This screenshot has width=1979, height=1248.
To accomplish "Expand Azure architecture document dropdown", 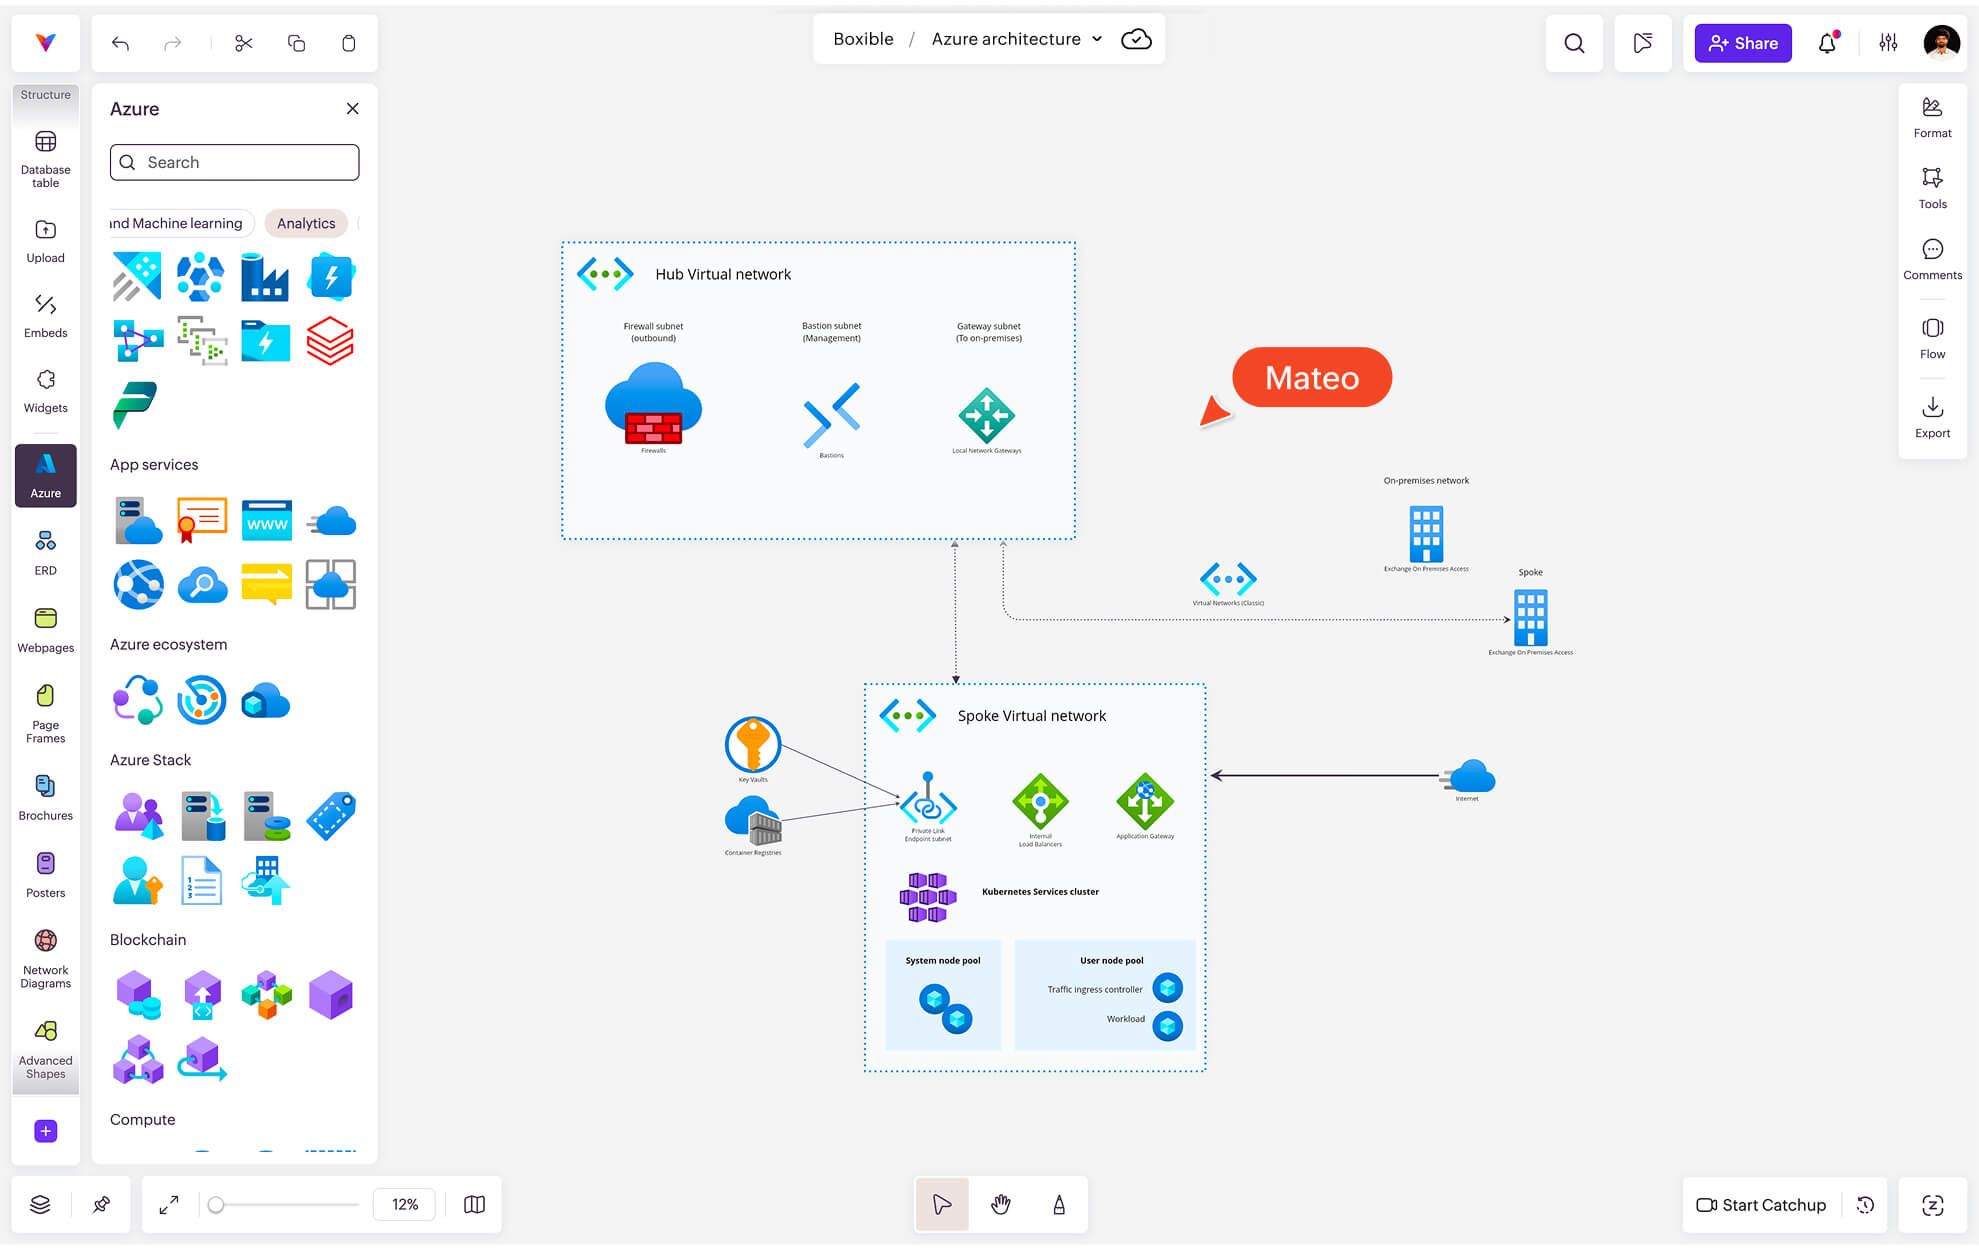I will pyautogui.click(x=1097, y=39).
